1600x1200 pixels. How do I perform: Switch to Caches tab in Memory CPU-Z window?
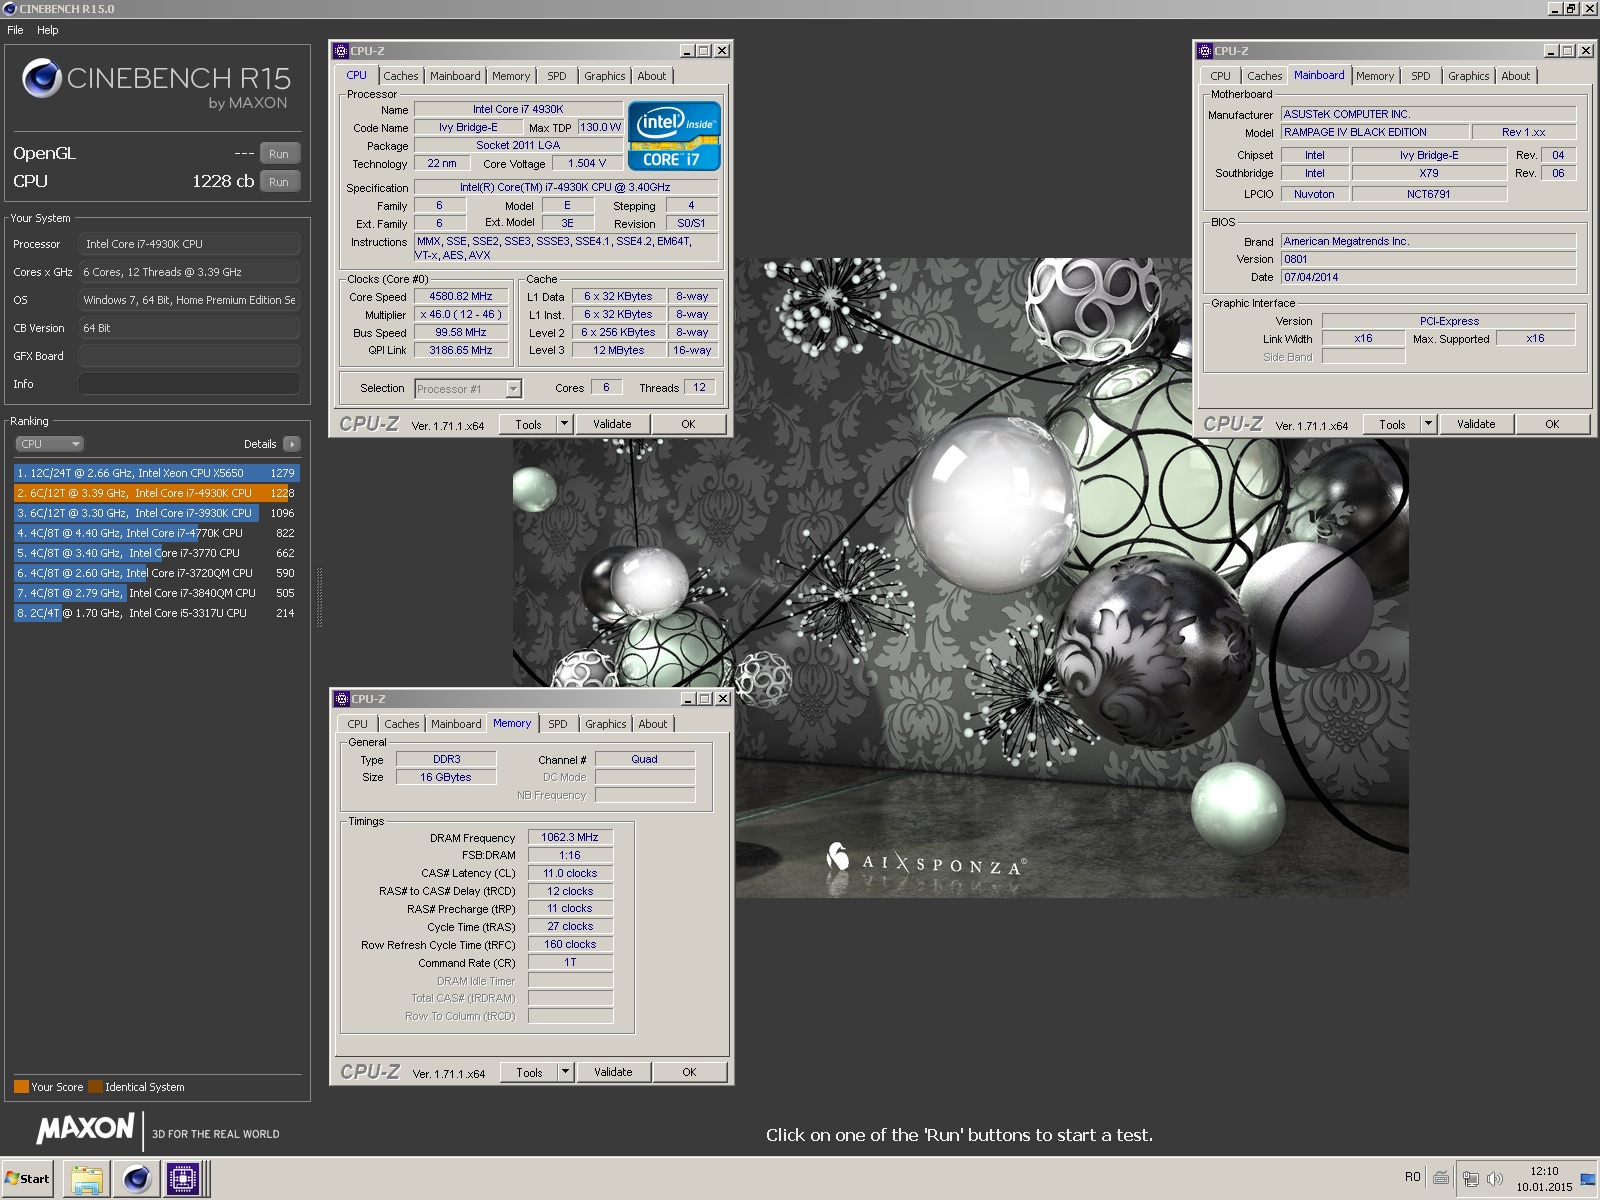[x=402, y=724]
